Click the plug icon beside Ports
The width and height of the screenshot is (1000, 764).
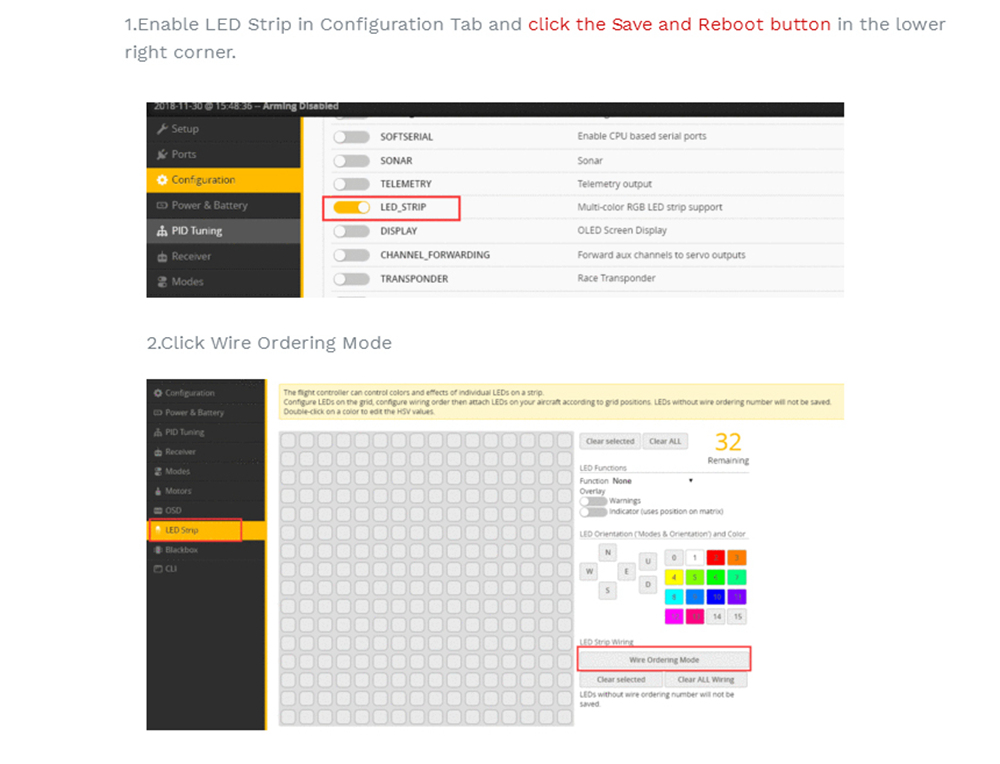(162, 155)
